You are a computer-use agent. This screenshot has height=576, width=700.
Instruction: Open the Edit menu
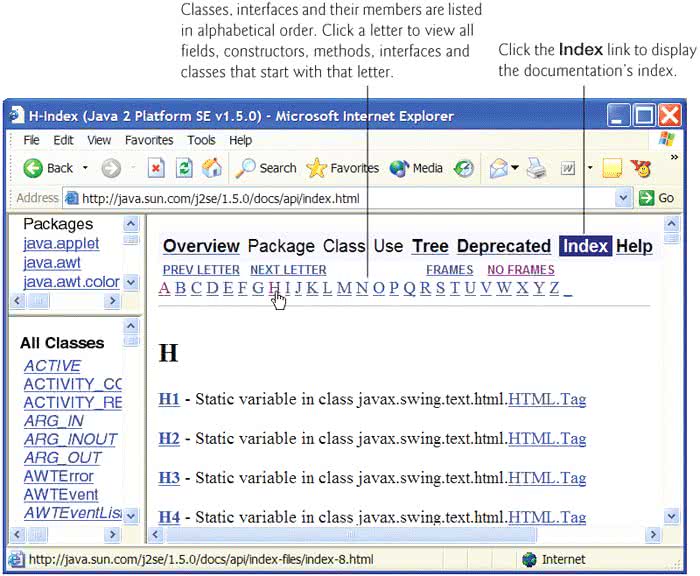[x=63, y=140]
